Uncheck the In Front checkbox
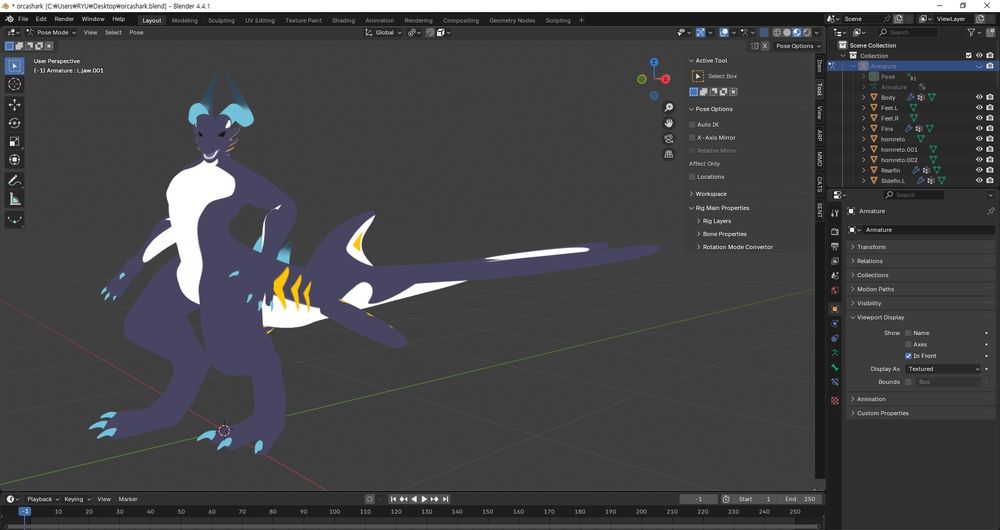 (x=908, y=356)
